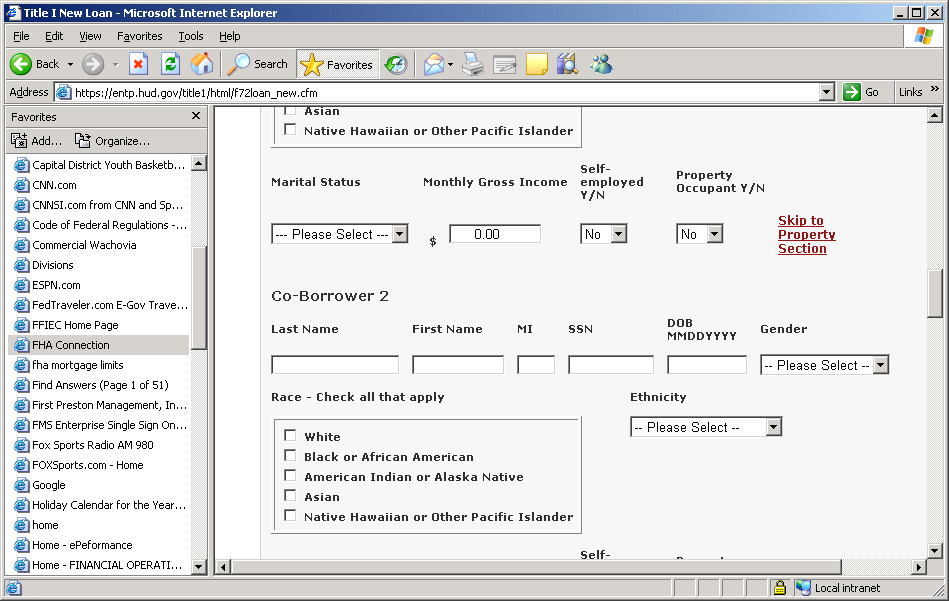Click the Stop loading toolbar icon

(x=138, y=64)
